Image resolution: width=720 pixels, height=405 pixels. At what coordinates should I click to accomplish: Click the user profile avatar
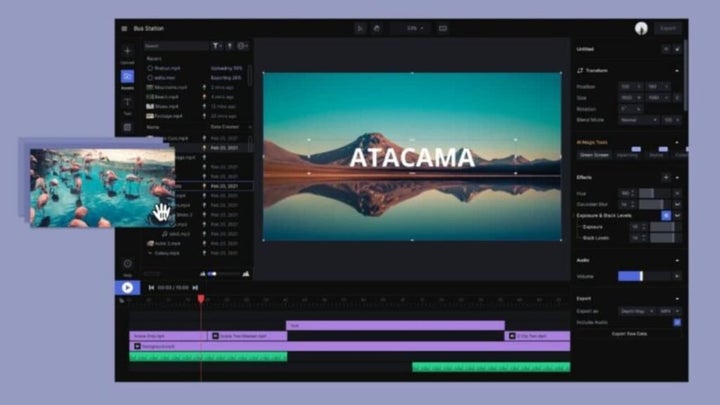coord(641,29)
